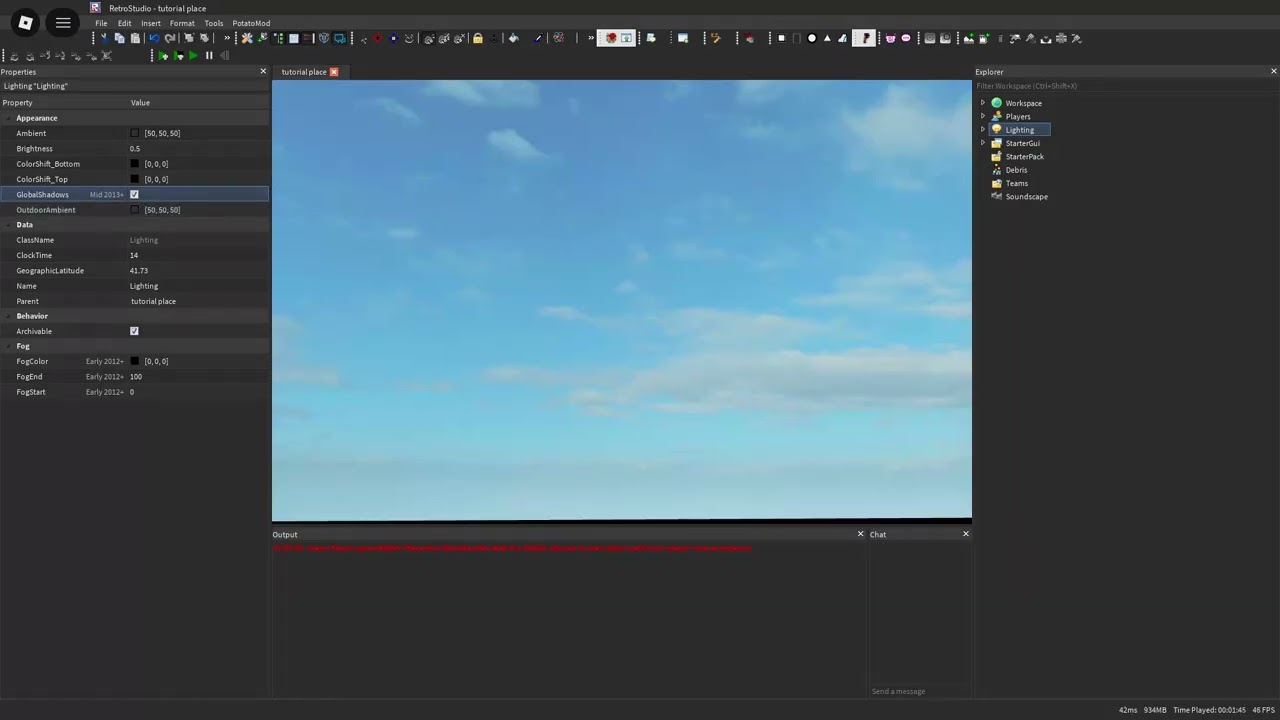
Task: Click the Filter Workspace search field
Action: (1127, 86)
